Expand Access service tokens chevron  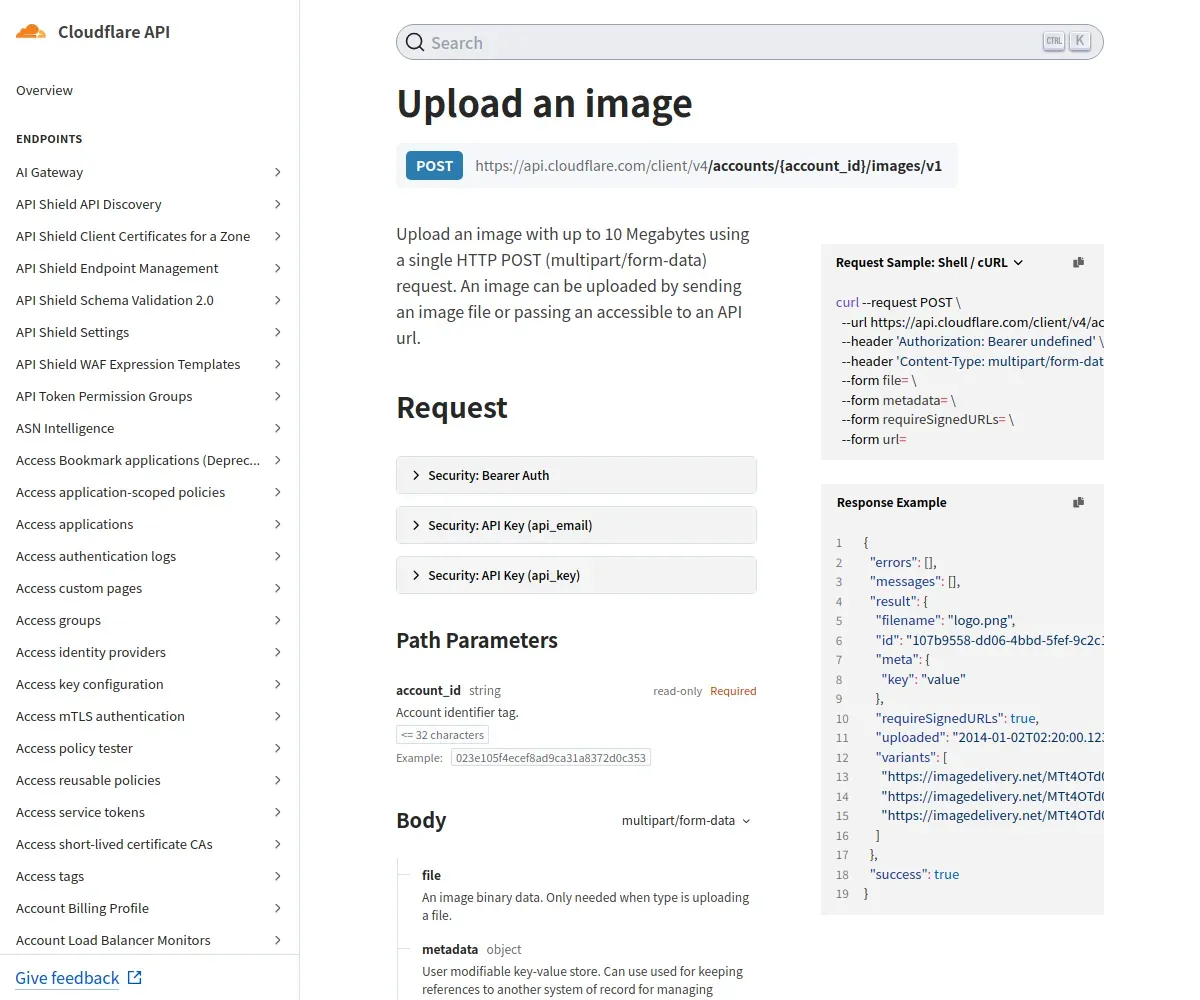[x=277, y=812]
